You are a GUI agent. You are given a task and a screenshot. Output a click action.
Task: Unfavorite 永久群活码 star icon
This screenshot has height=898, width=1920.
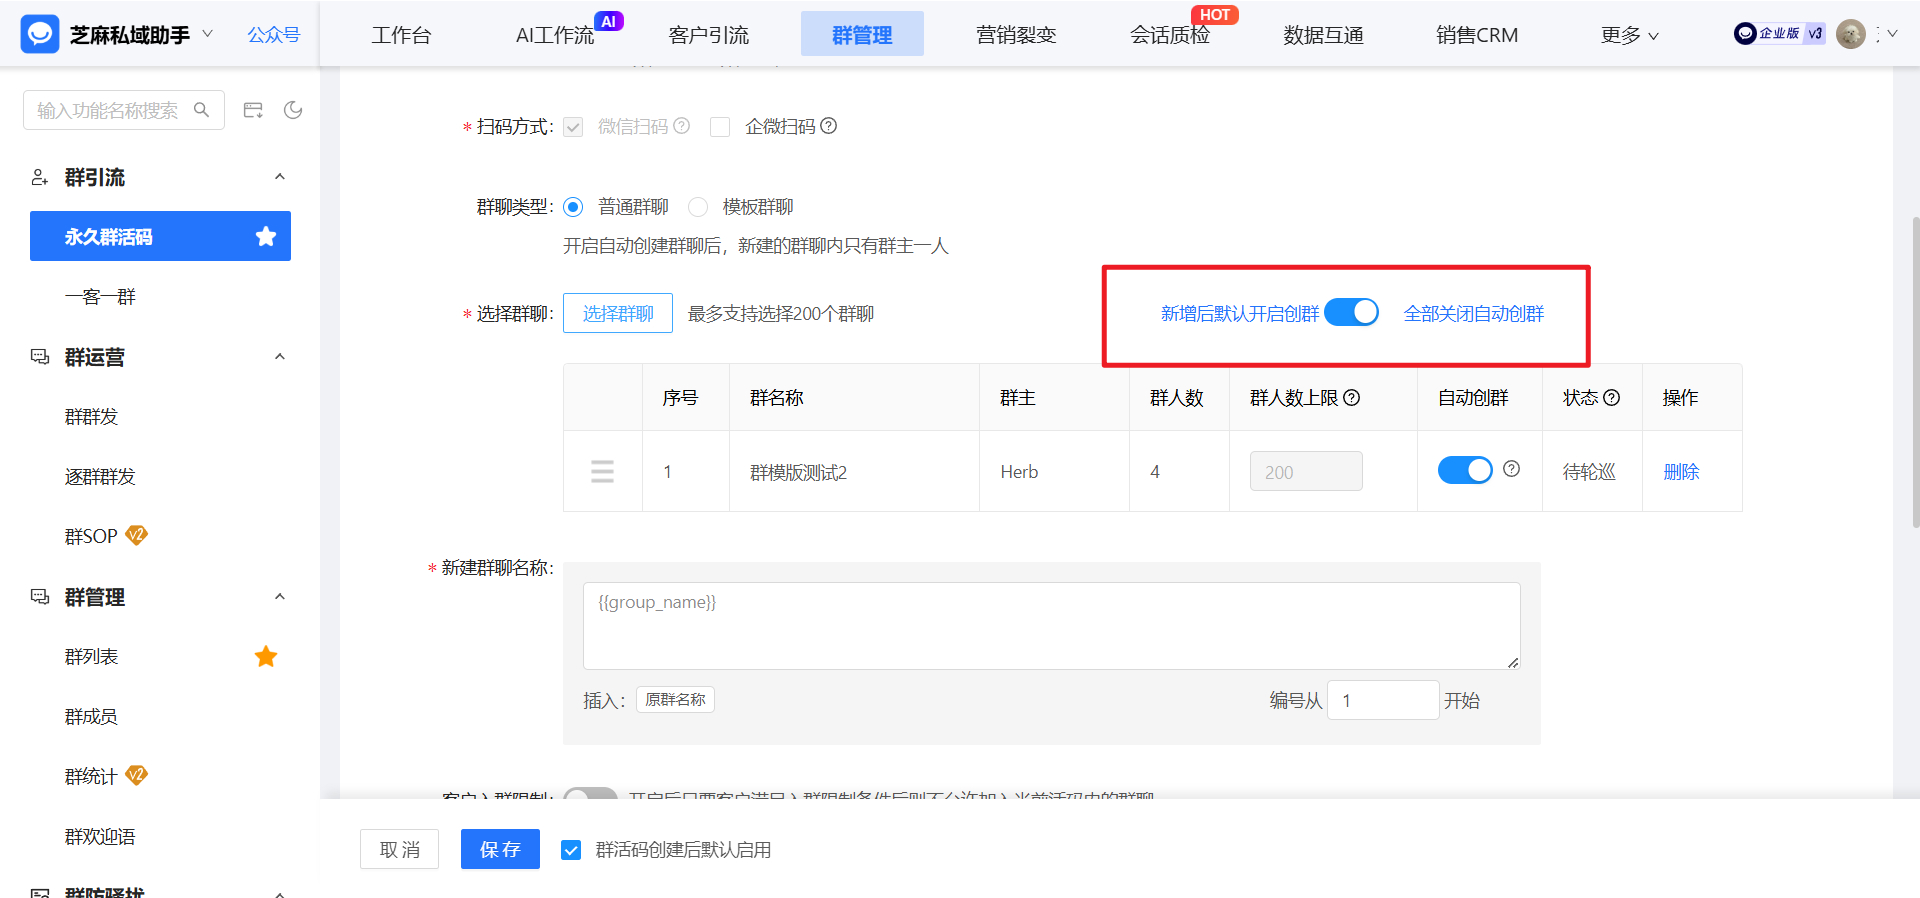pyautogui.click(x=266, y=236)
